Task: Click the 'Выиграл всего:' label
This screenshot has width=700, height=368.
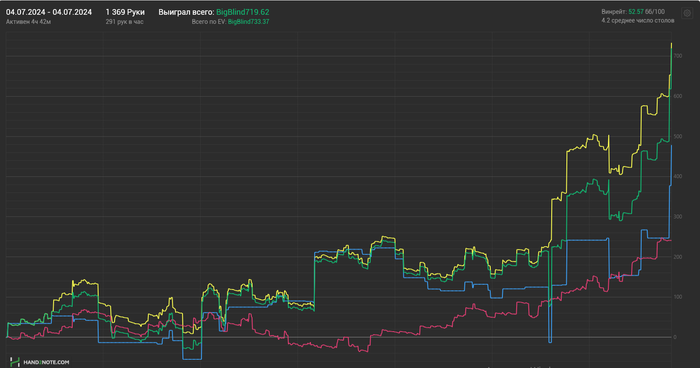Action: [186, 12]
